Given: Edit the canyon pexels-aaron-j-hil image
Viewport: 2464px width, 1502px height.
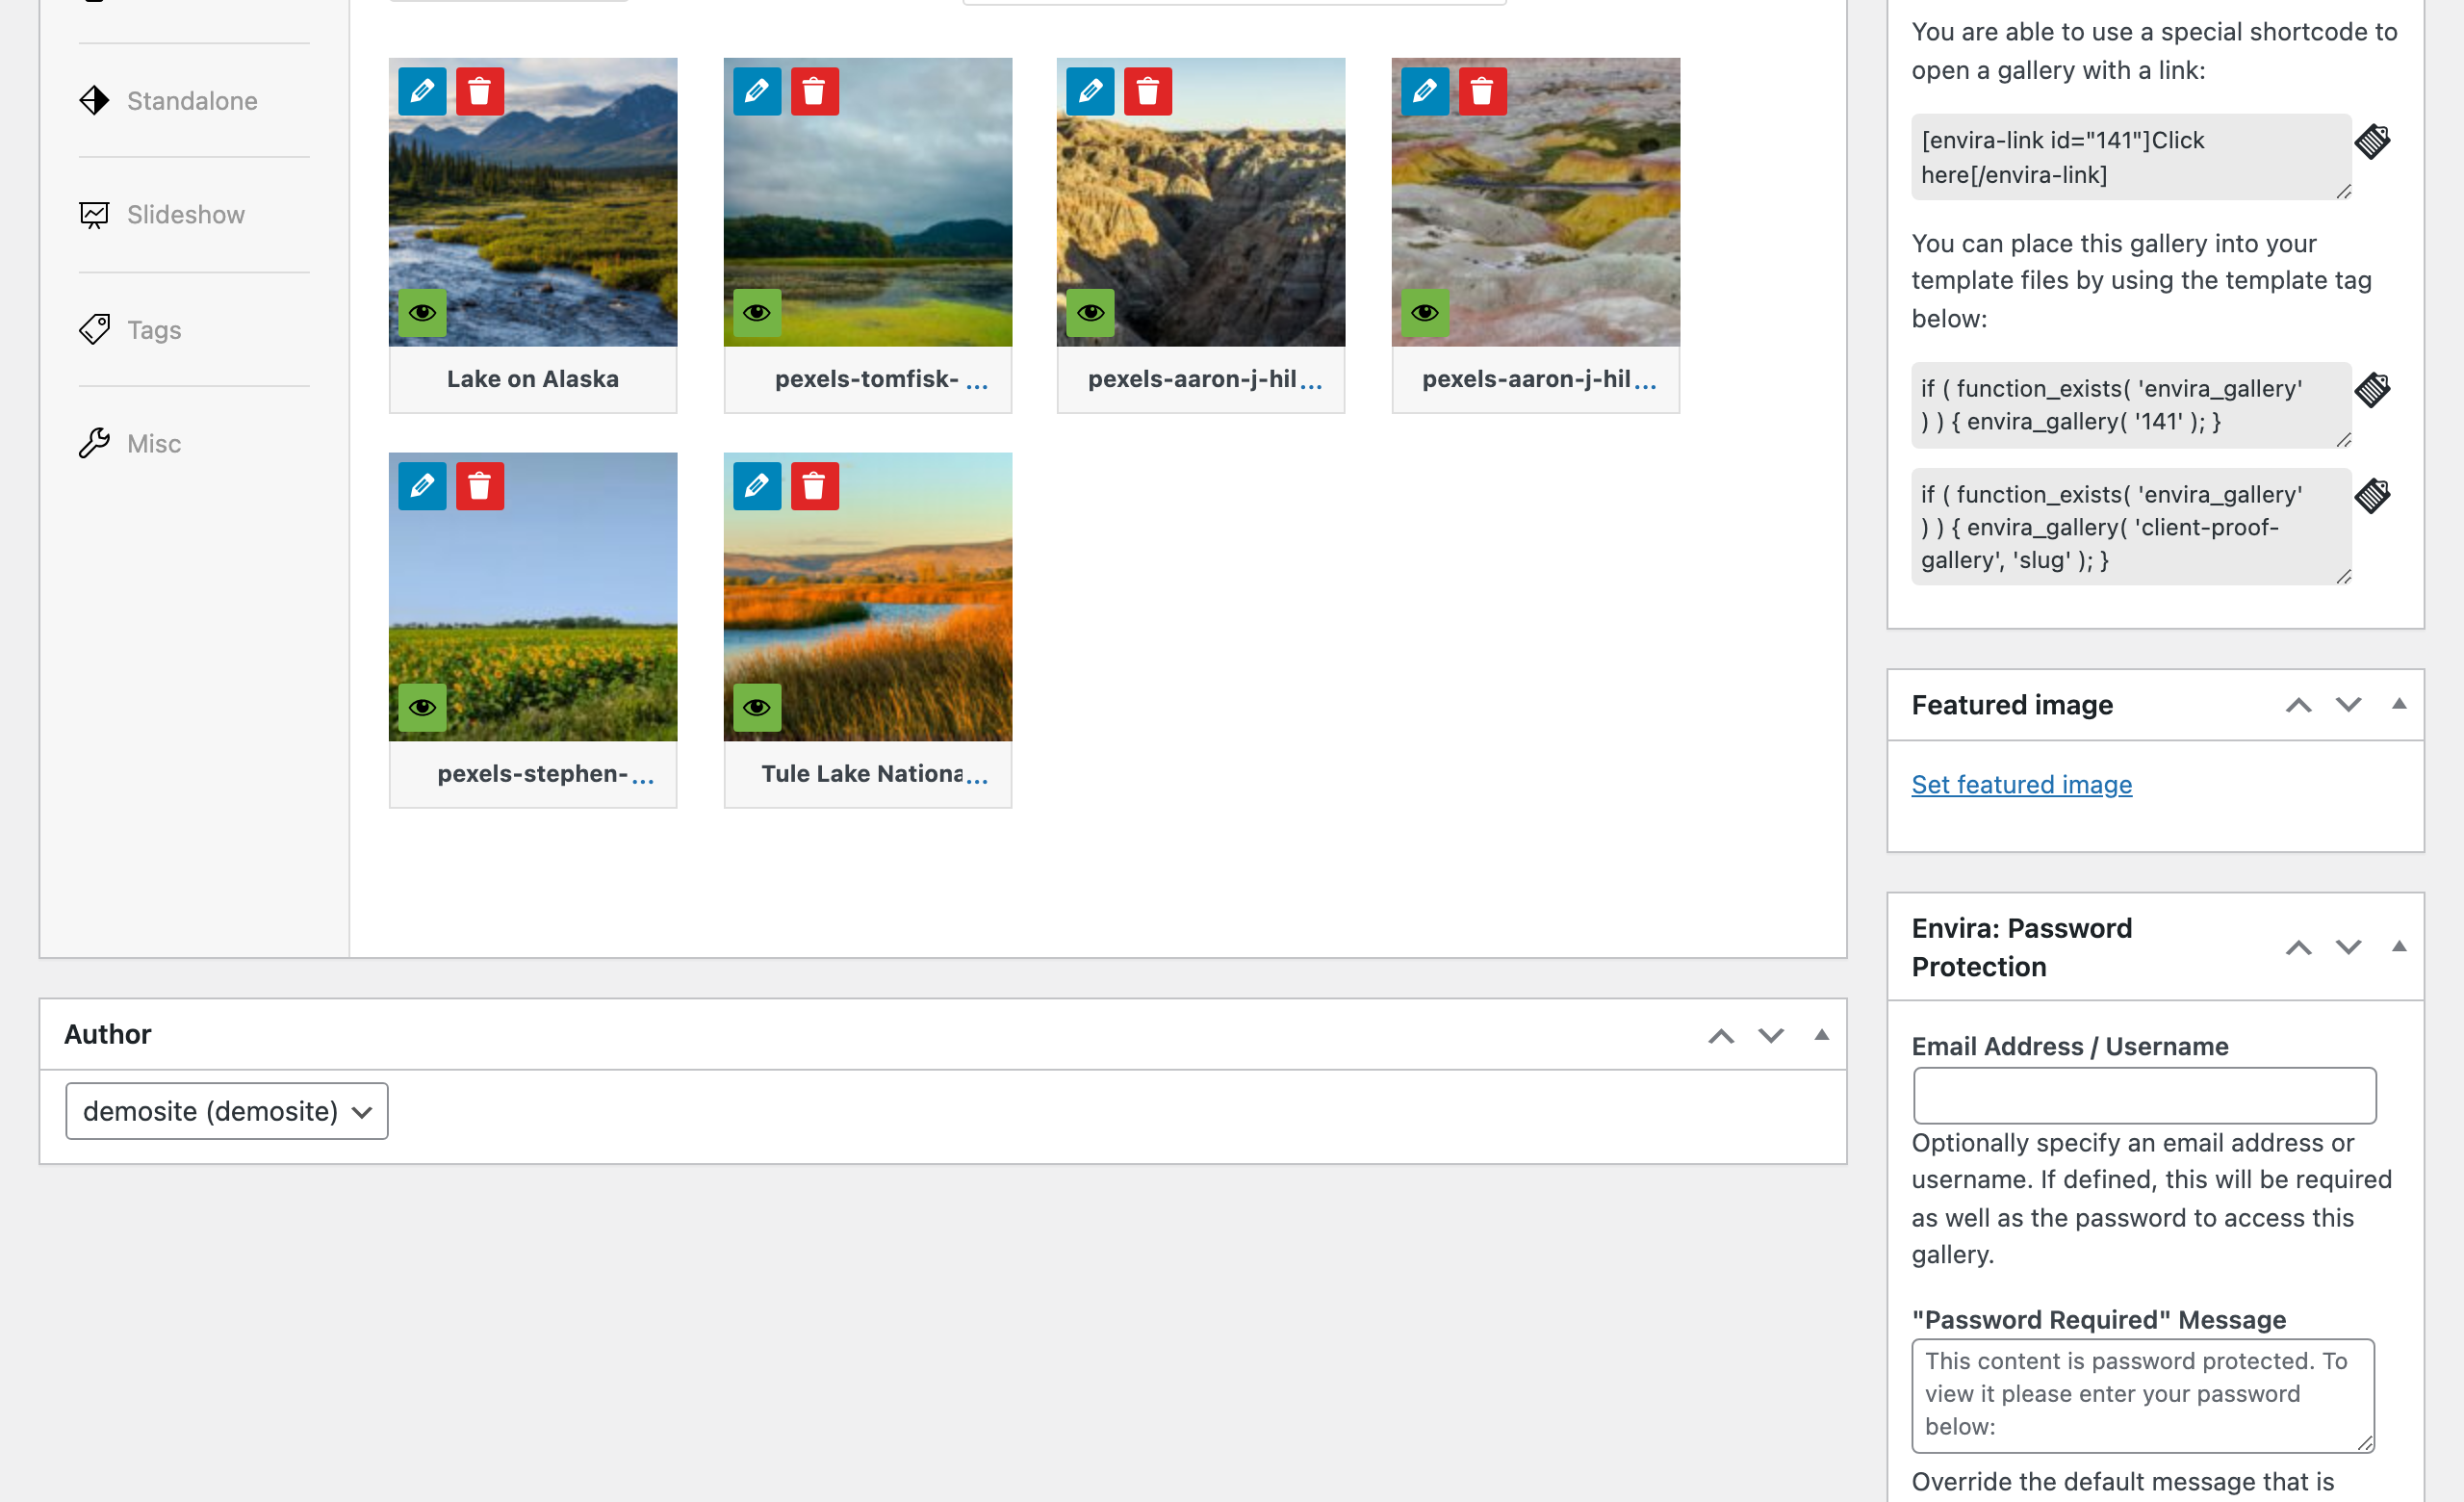Looking at the screenshot, I should pos(1090,92).
